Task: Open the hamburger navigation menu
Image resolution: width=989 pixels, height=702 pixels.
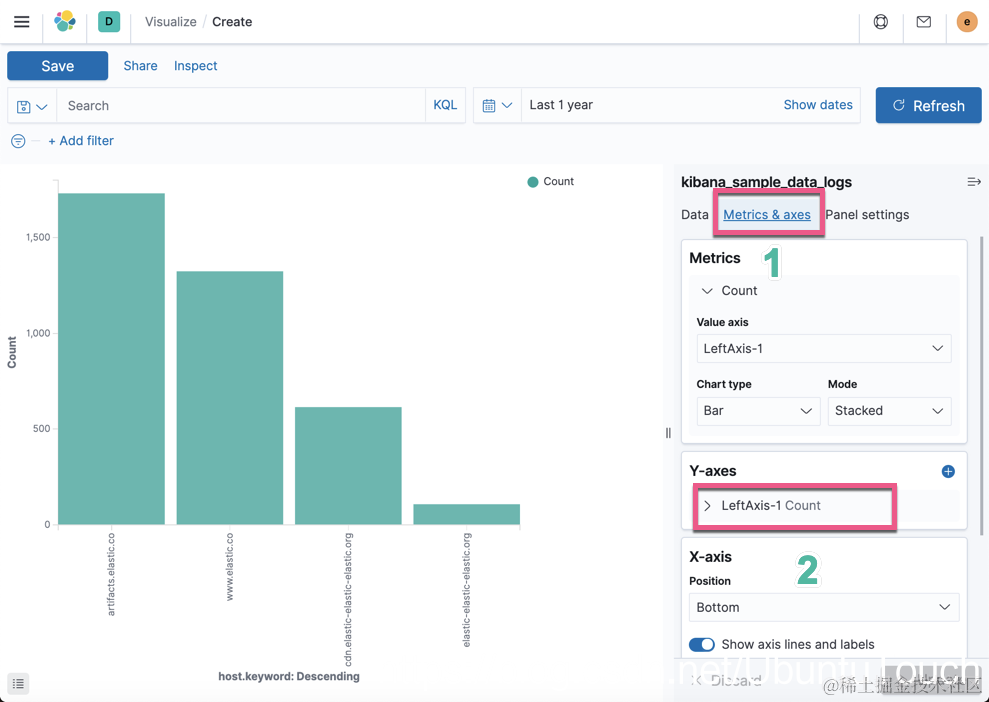Action: pyautogui.click(x=21, y=21)
